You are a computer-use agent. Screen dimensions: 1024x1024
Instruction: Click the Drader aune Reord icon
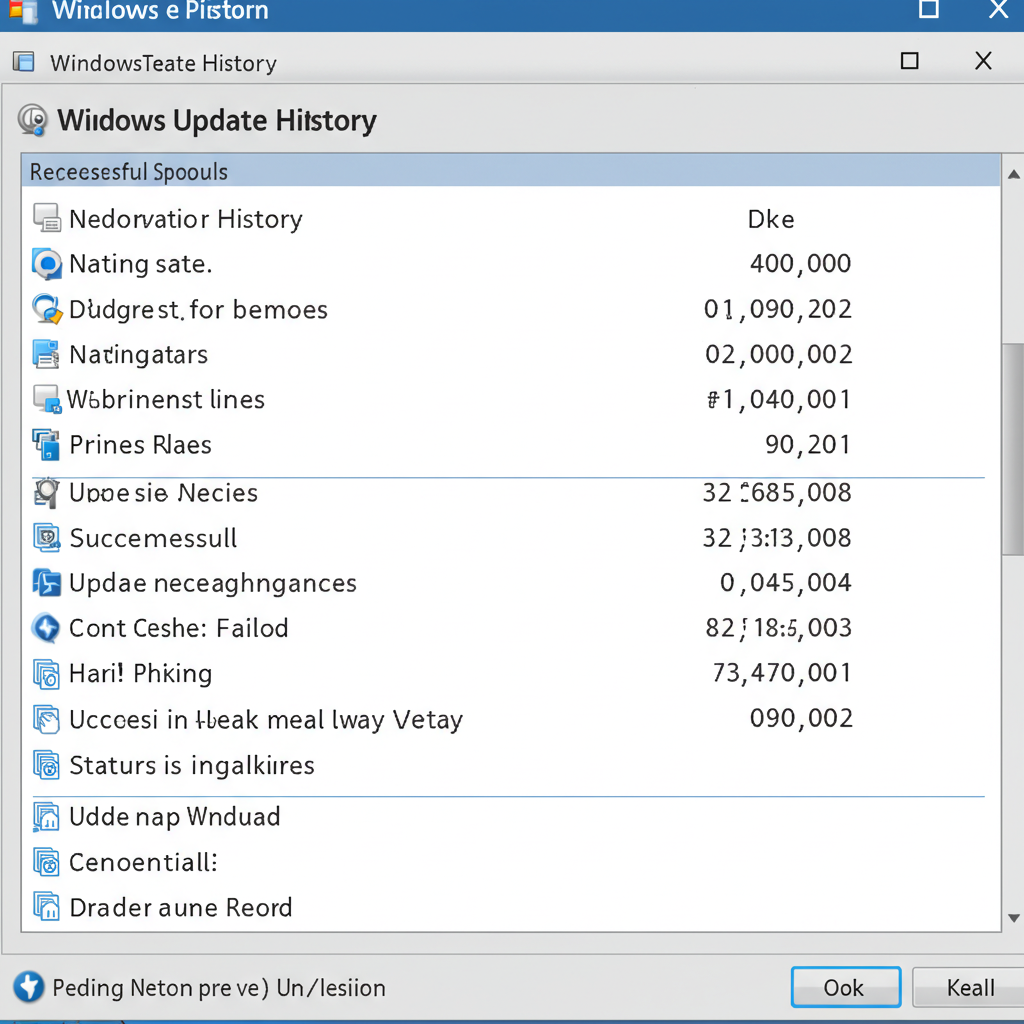pyautogui.click(x=46, y=907)
